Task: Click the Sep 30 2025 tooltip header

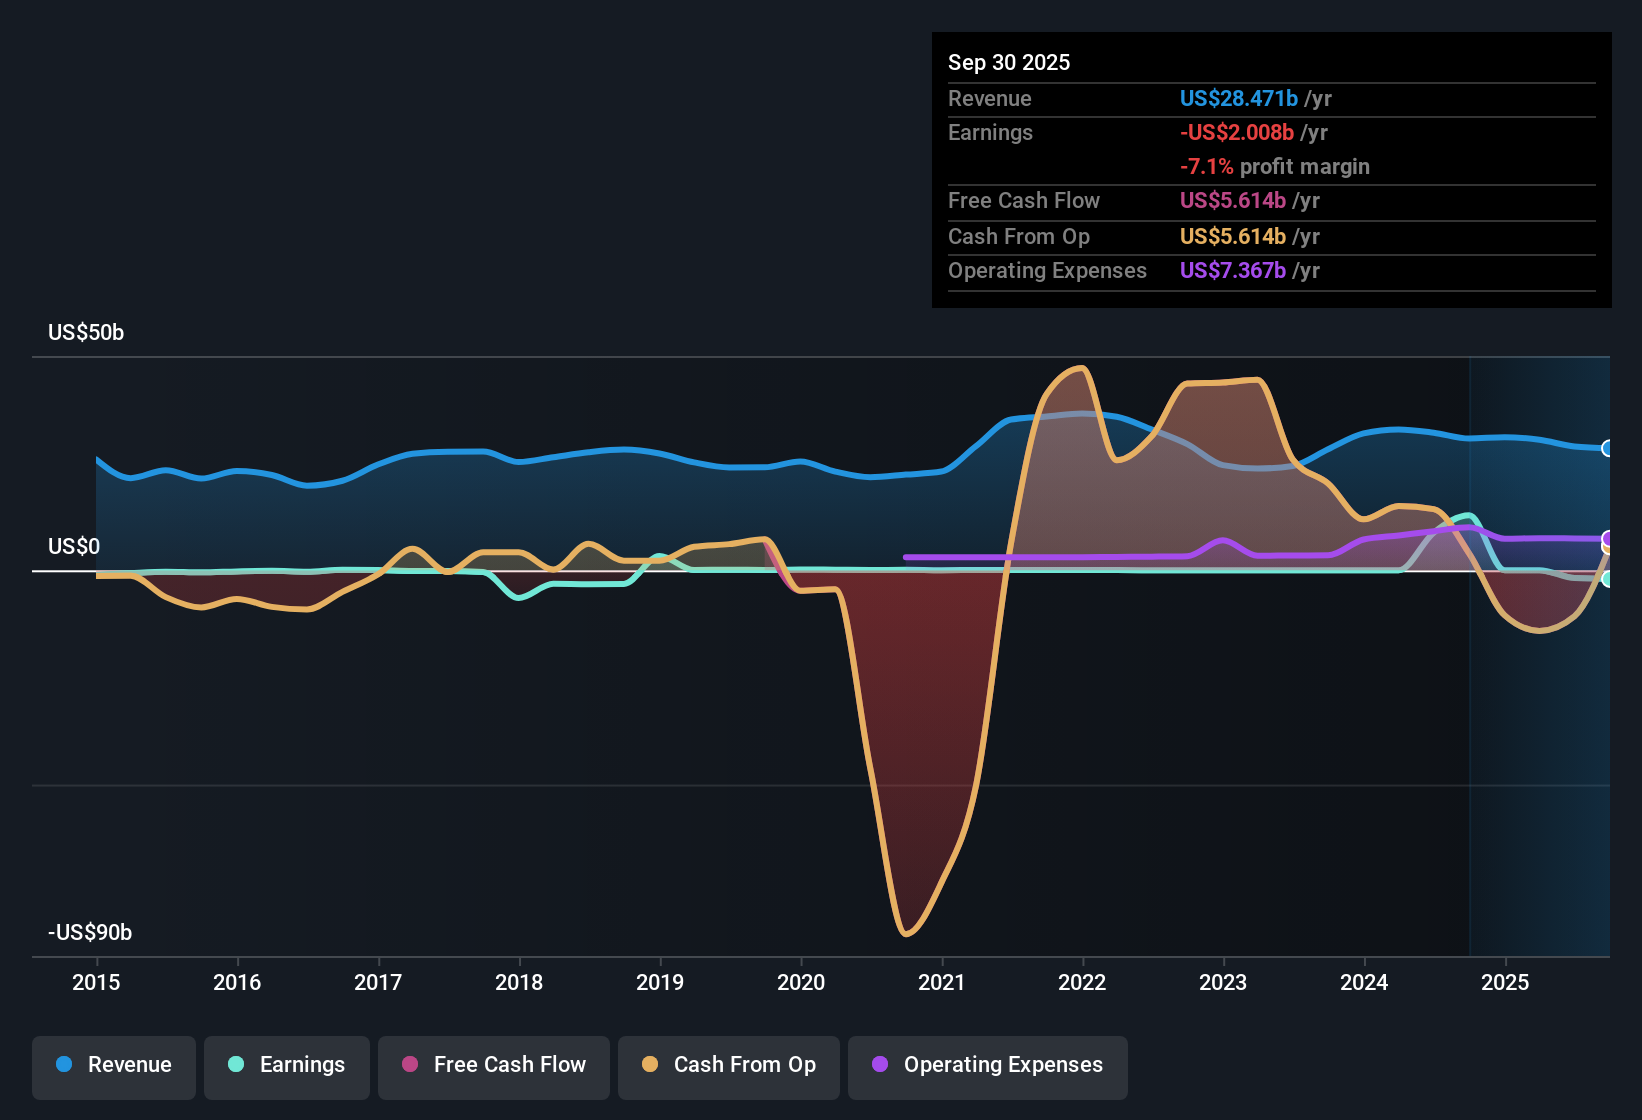Action: tap(1009, 62)
